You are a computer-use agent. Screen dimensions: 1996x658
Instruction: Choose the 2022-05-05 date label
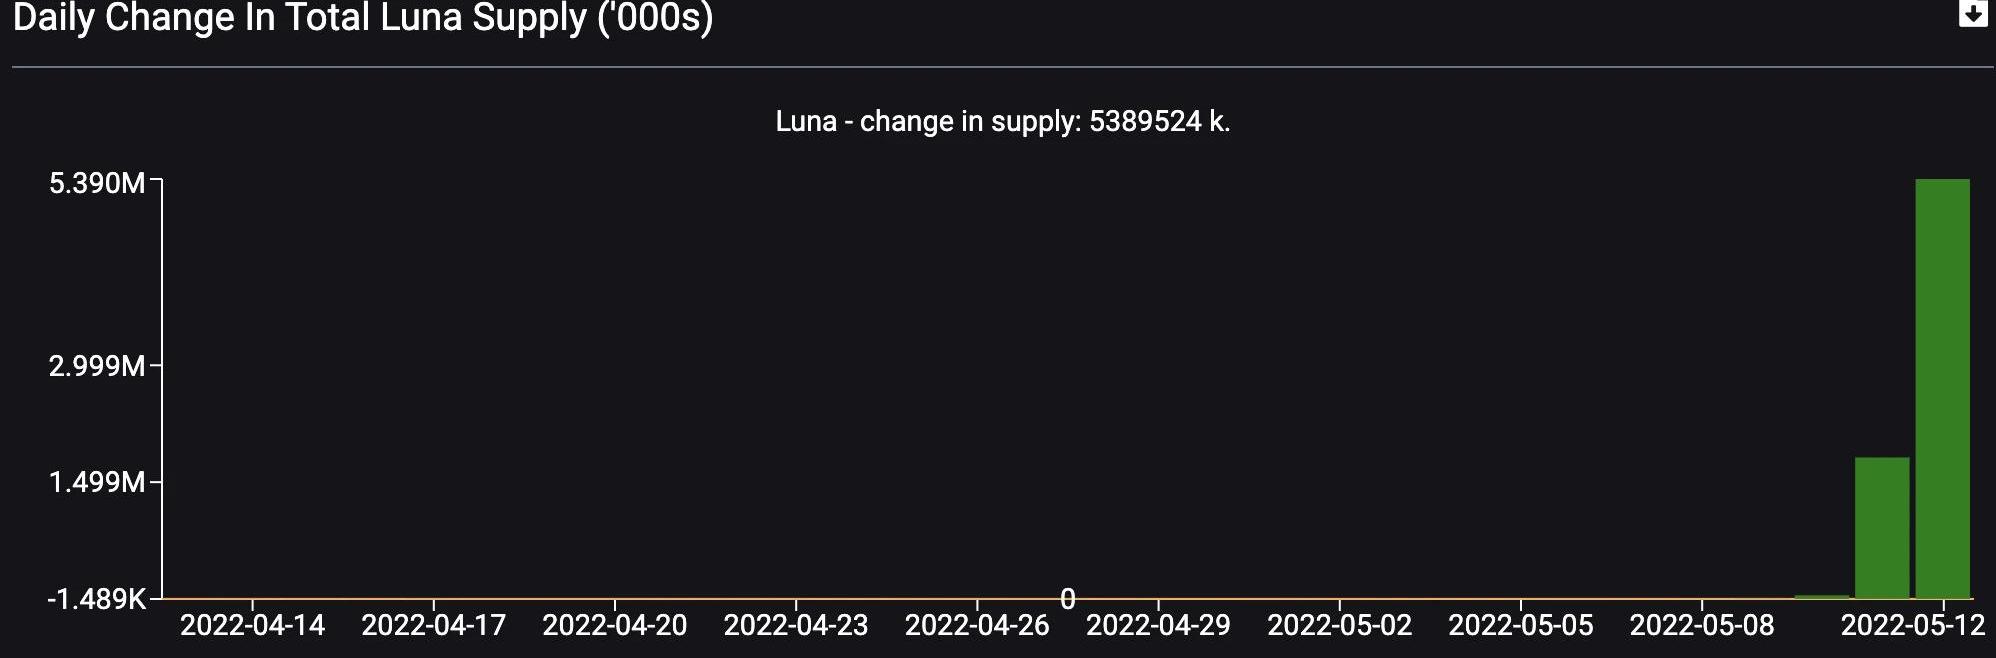pyautogui.click(x=1520, y=626)
